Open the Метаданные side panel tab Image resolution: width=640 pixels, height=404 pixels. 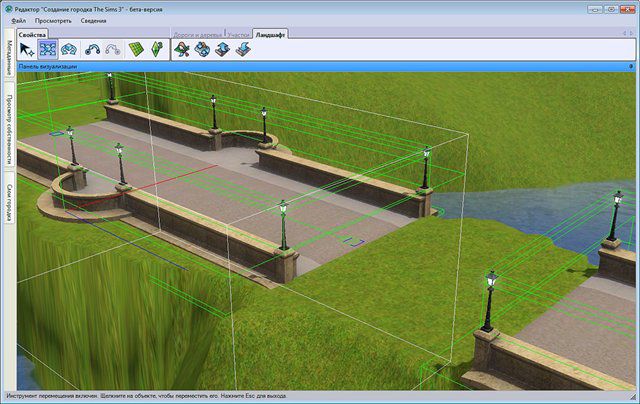9,66
